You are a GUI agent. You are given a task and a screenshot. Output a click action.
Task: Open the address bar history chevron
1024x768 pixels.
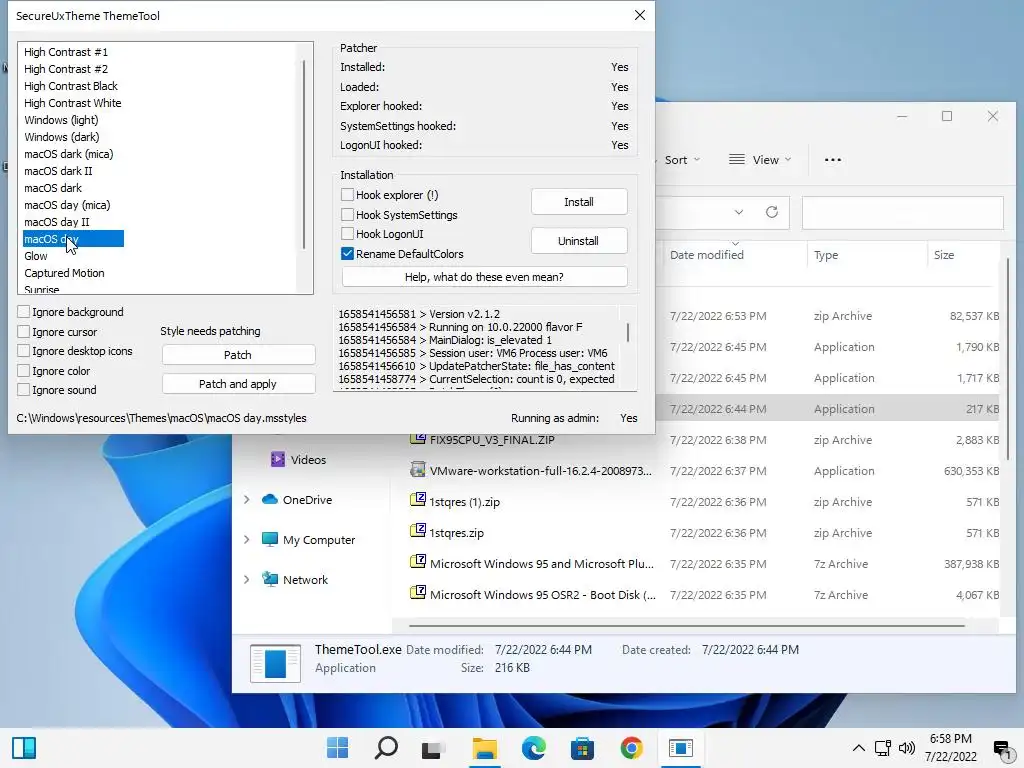coord(739,212)
